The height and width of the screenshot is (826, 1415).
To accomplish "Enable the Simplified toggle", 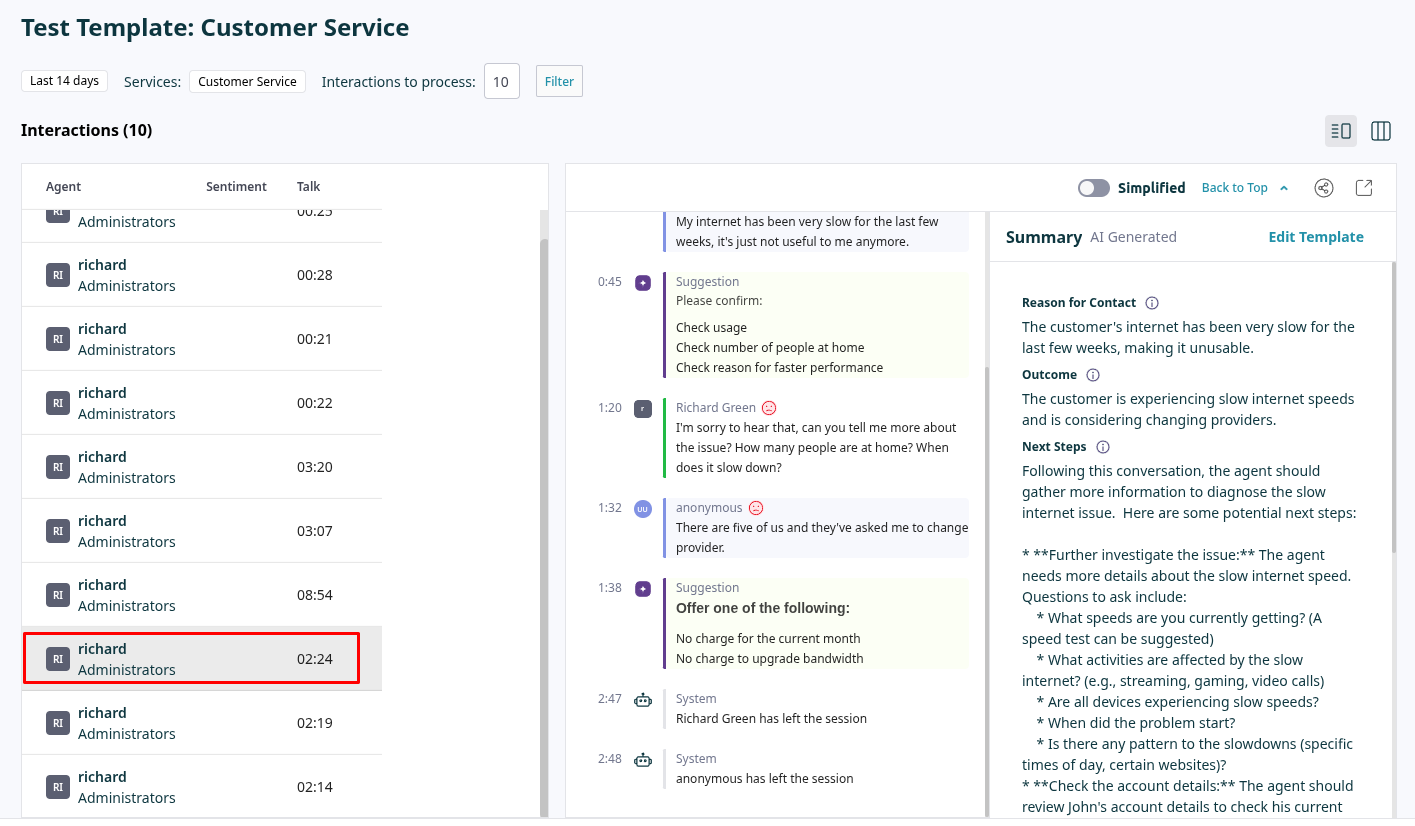I will click(1094, 188).
